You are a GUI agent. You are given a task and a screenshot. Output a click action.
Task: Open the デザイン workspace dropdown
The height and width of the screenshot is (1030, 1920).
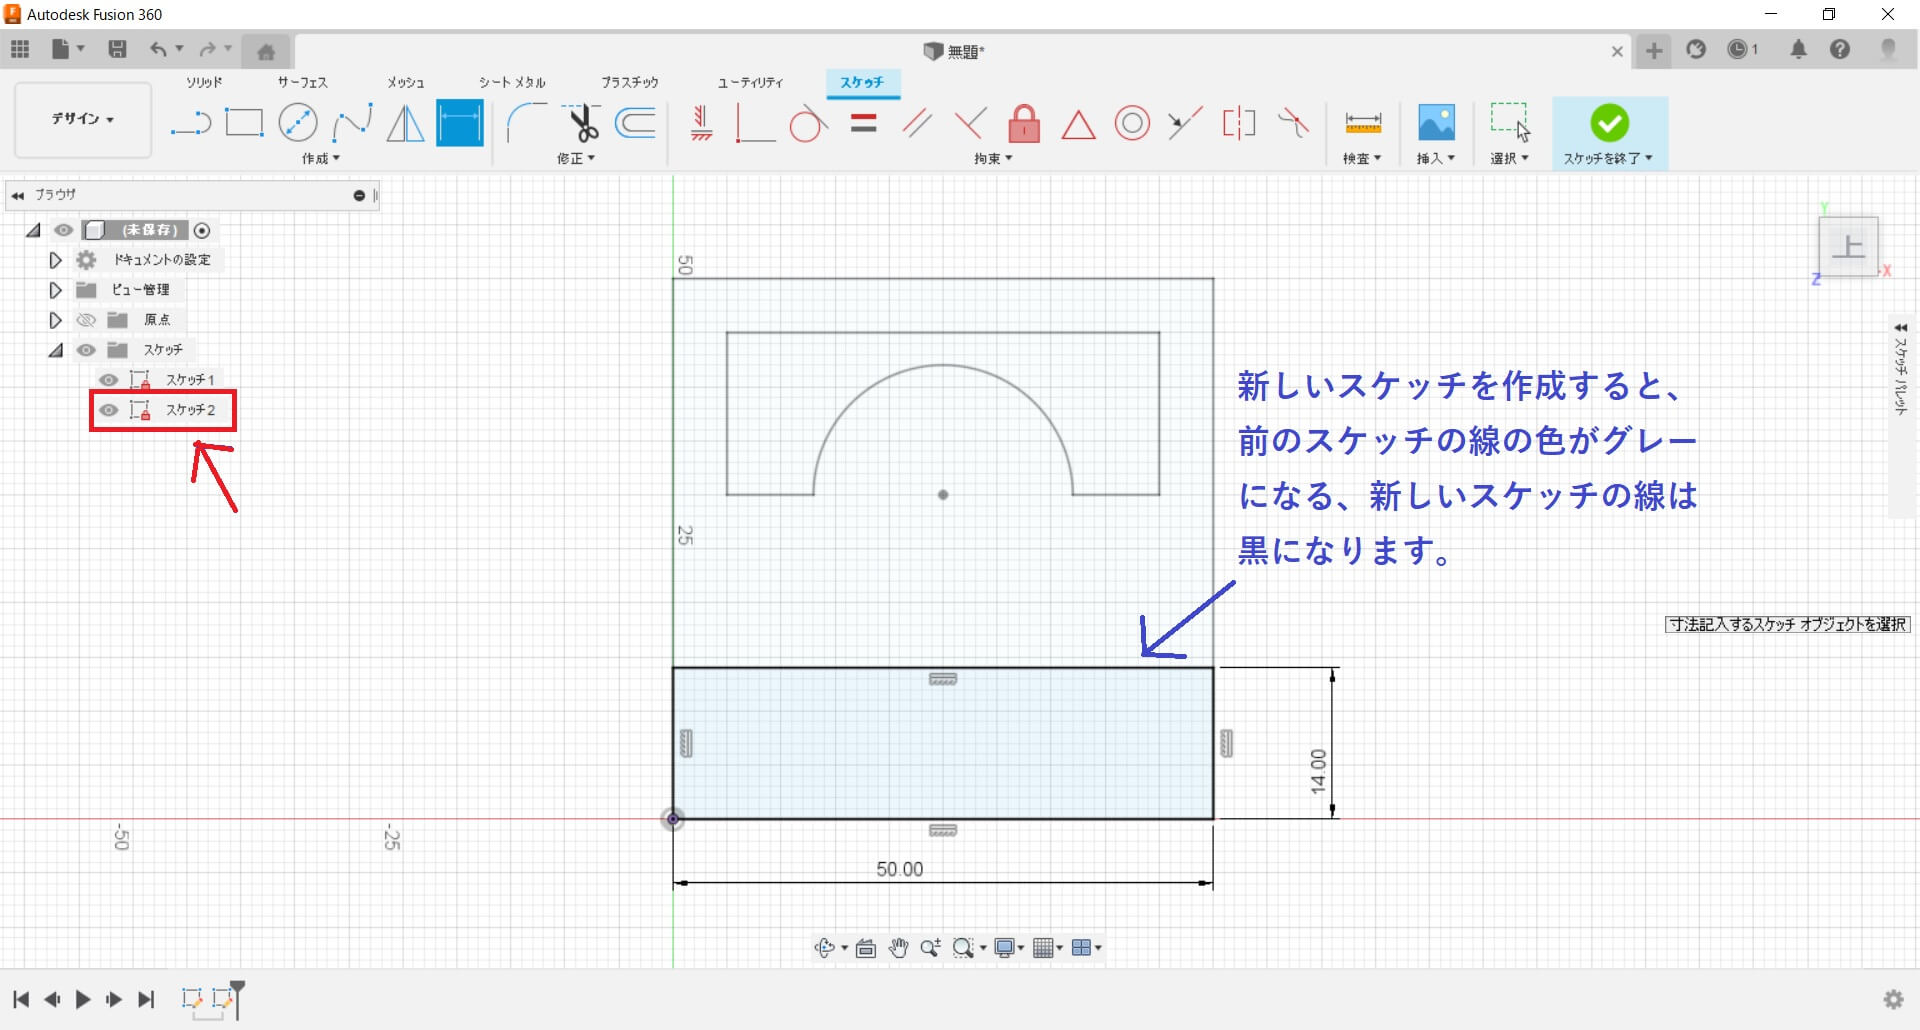pos(83,119)
